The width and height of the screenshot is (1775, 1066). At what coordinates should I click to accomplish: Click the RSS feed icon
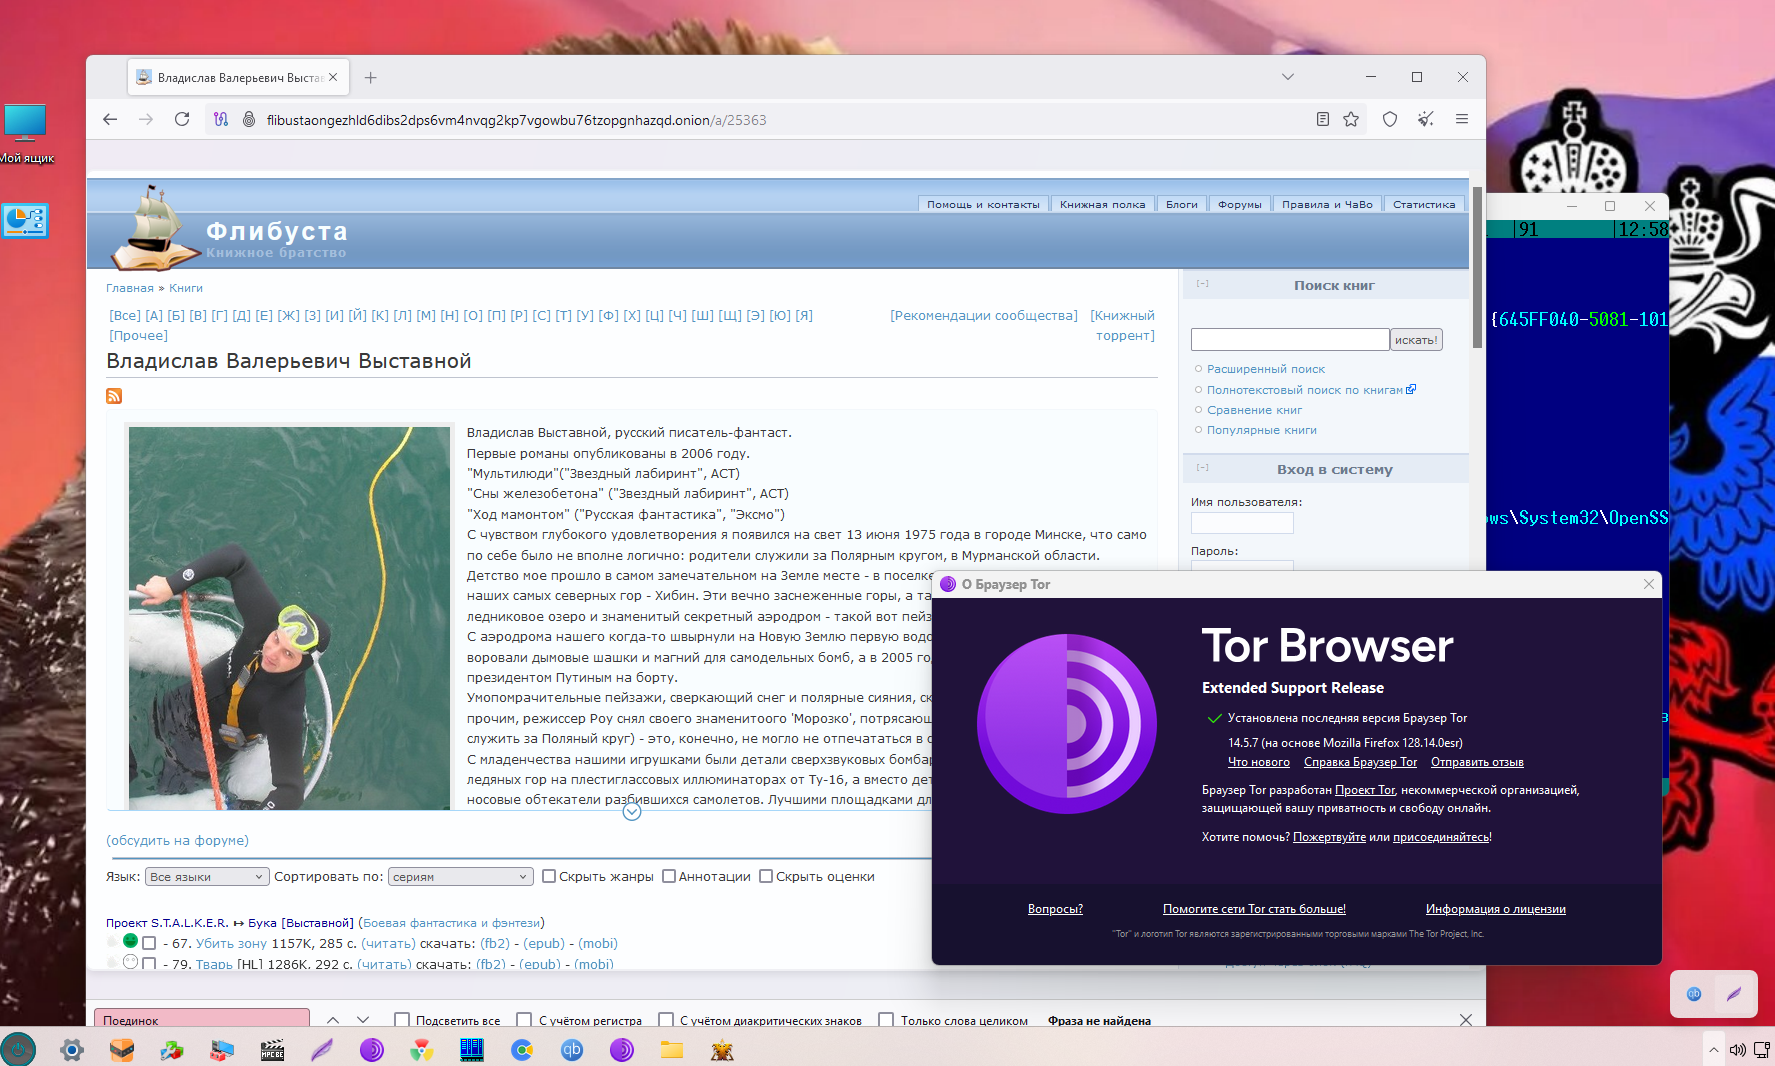click(114, 396)
